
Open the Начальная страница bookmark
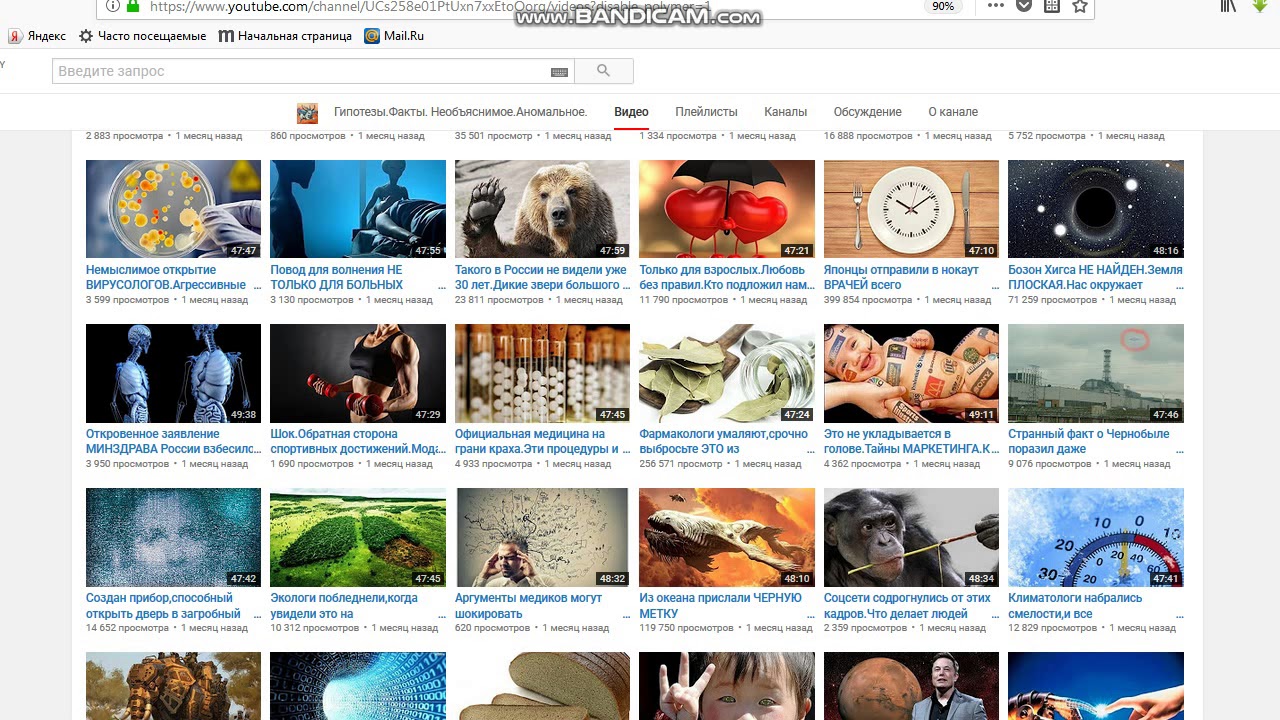pos(285,36)
